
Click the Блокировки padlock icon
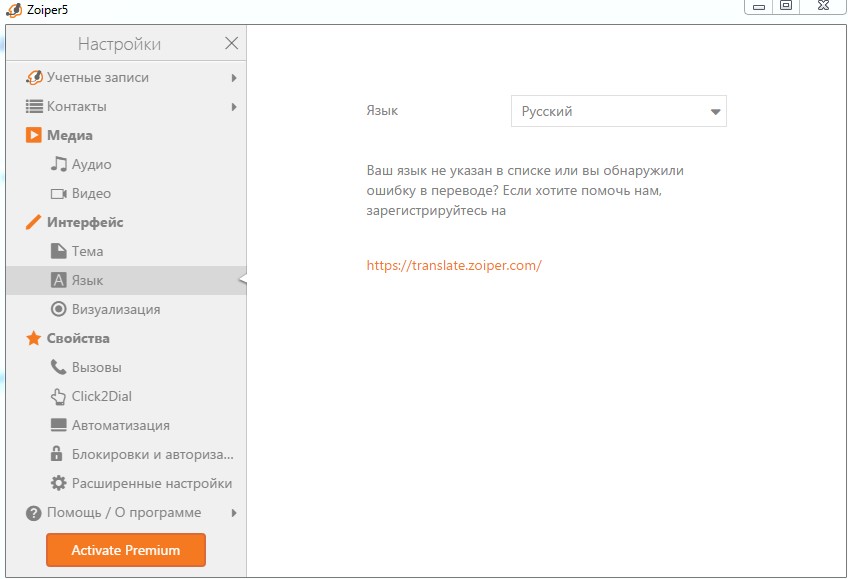click(56, 454)
